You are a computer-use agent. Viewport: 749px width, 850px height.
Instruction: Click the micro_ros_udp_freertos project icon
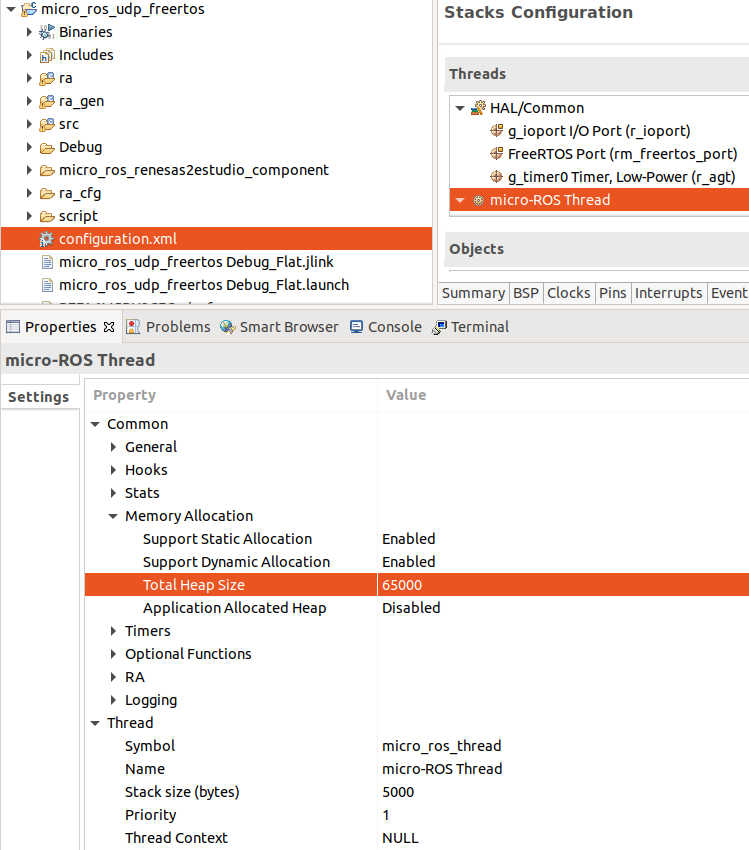(x=29, y=9)
